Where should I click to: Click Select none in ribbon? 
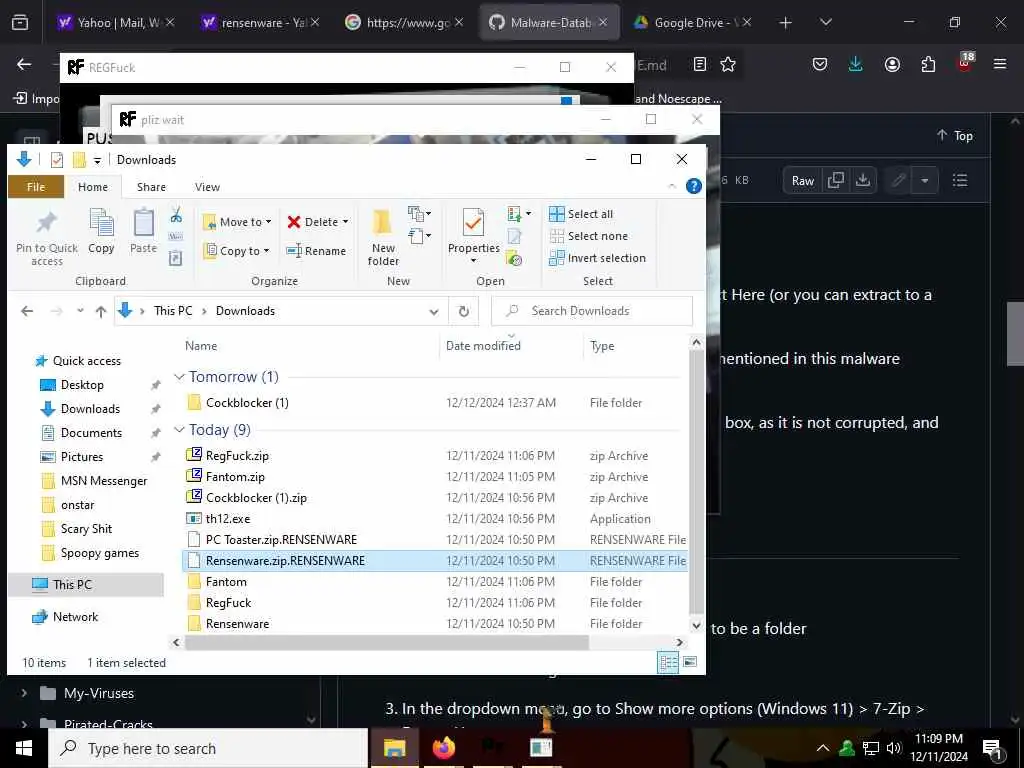(588, 236)
